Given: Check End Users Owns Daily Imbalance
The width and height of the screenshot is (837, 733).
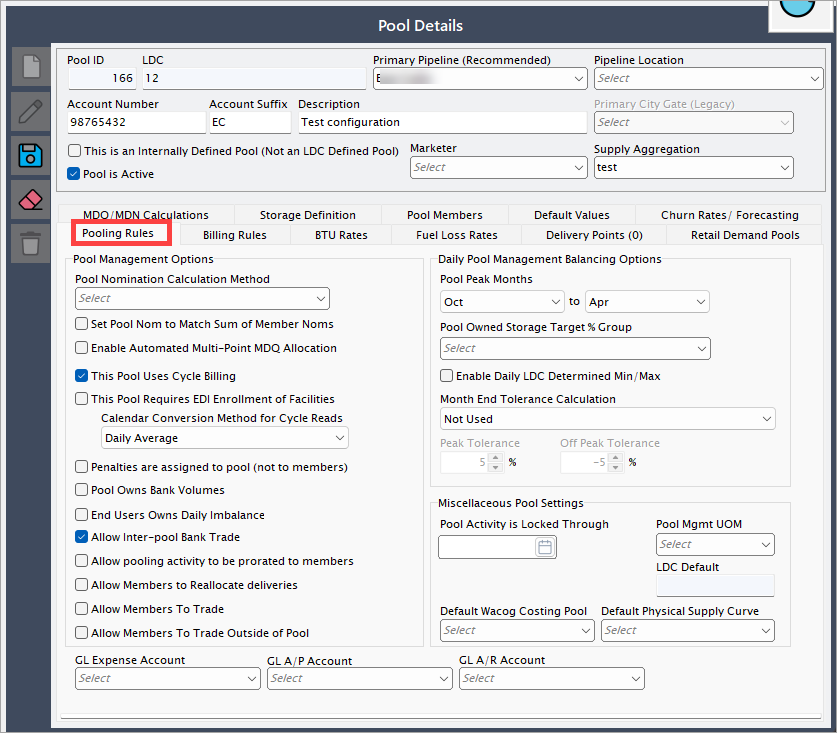Looking at the screenshot, I should point(81,515).
